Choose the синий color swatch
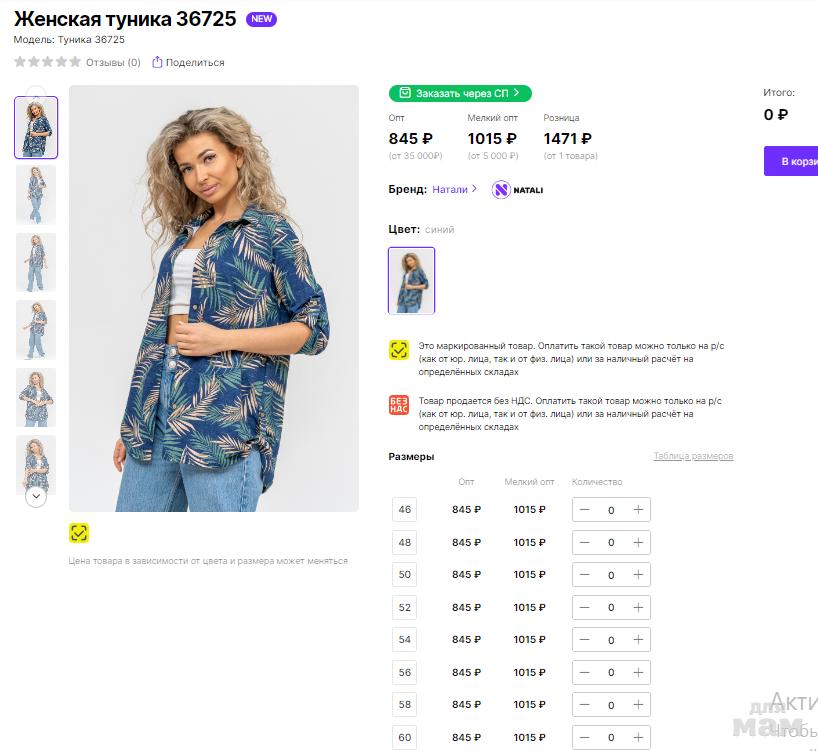 (x=411, y=280)
